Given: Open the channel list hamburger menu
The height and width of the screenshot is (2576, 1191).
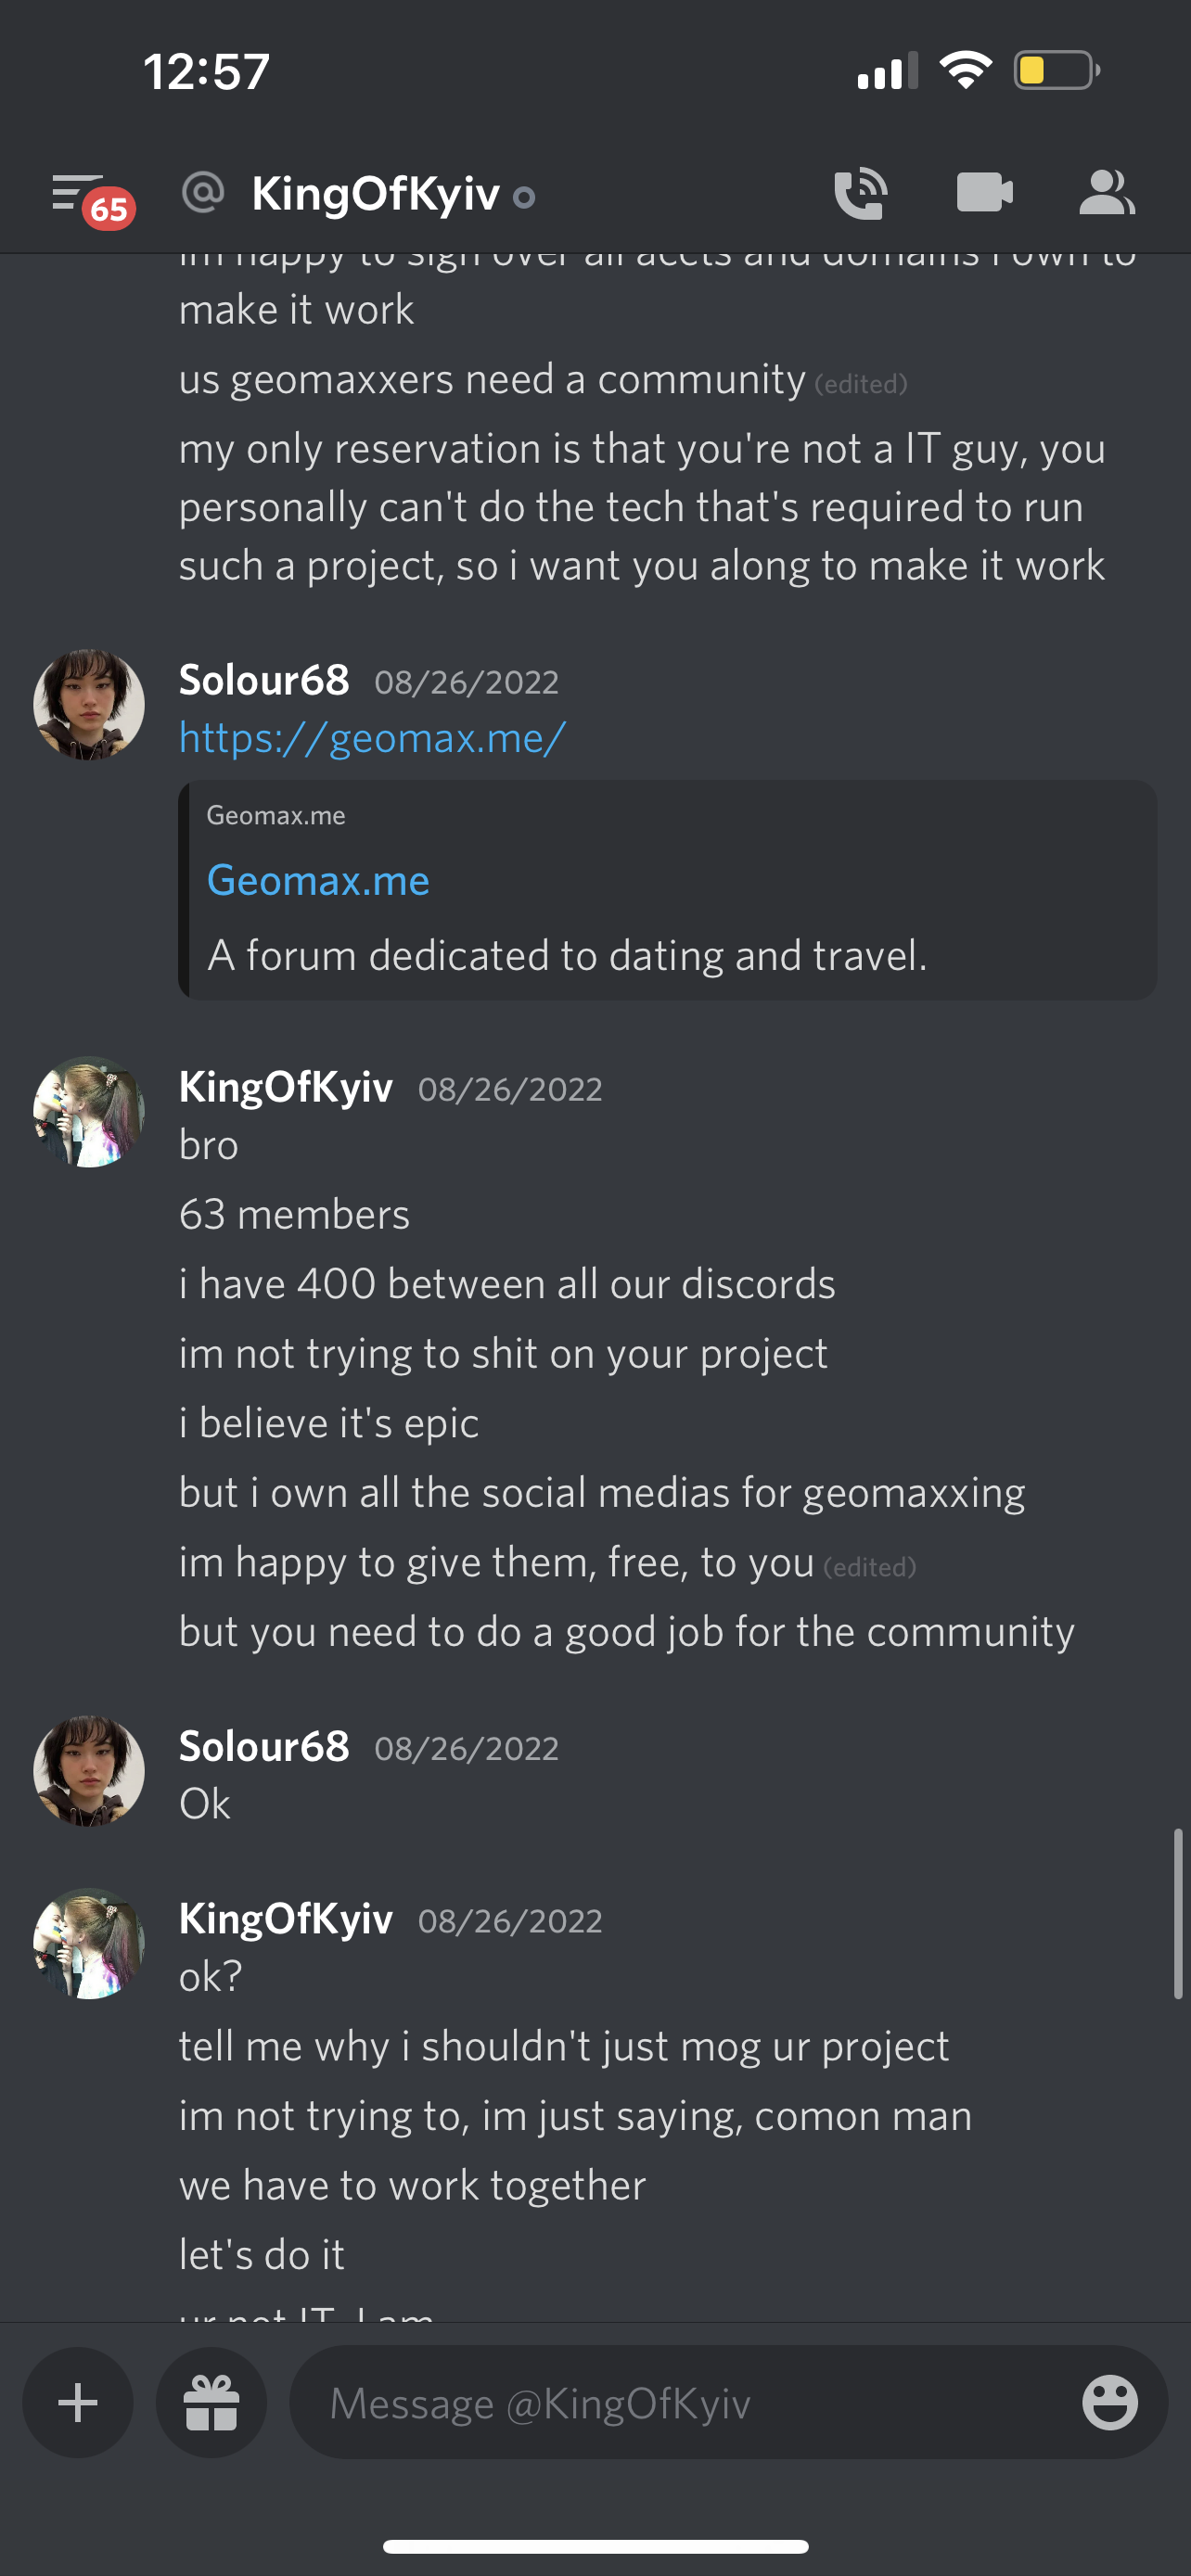Looking at the screenshot, I should [x=76, y=192].
